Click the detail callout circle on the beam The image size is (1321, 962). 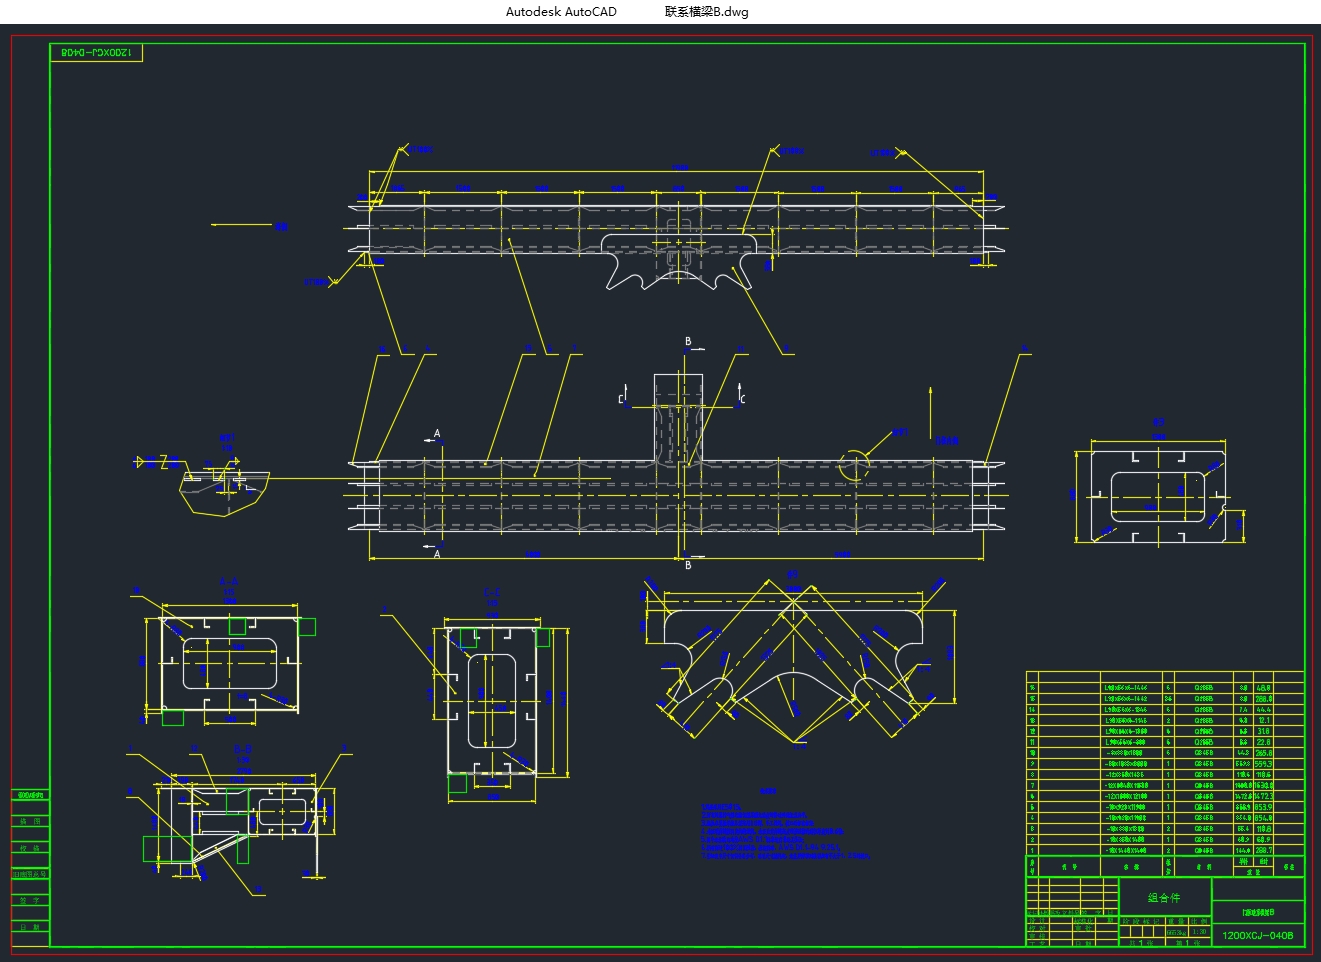tap(854, 465)
